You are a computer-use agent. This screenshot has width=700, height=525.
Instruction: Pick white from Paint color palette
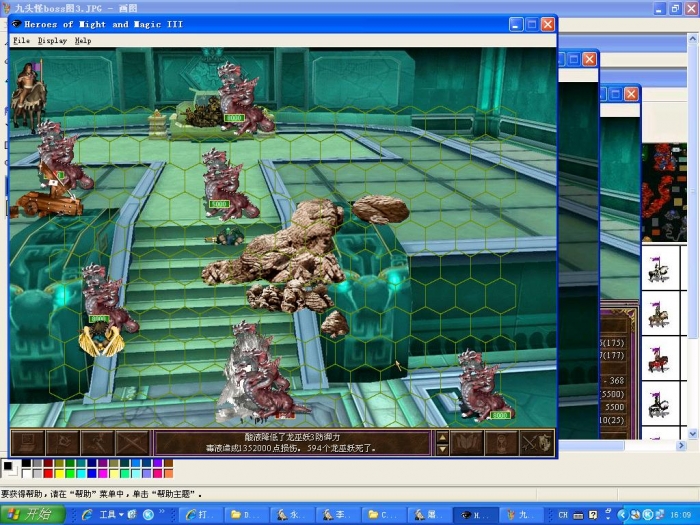26,473
